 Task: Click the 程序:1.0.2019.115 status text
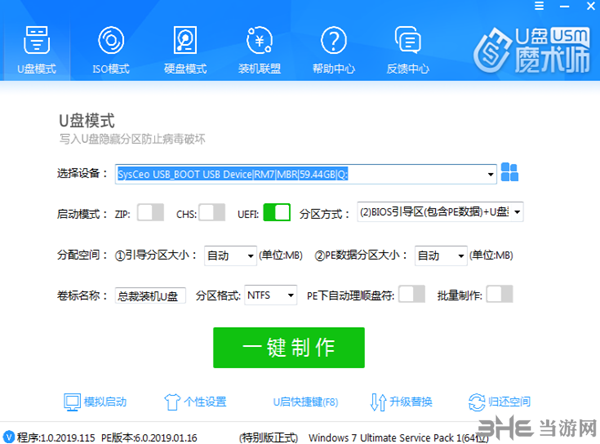coord(56,437)
